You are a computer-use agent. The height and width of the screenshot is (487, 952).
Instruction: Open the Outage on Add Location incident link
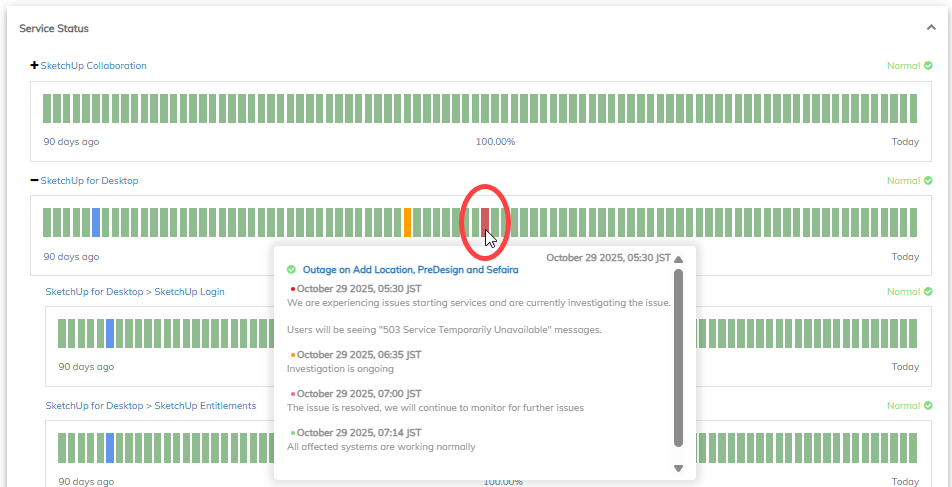click(410, 270)
